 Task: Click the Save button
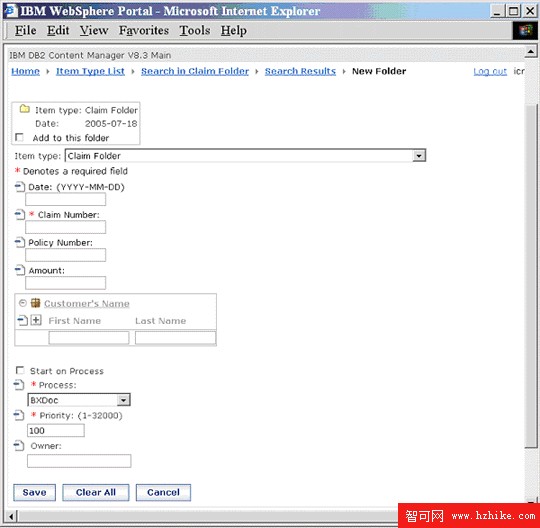point(34,492)
